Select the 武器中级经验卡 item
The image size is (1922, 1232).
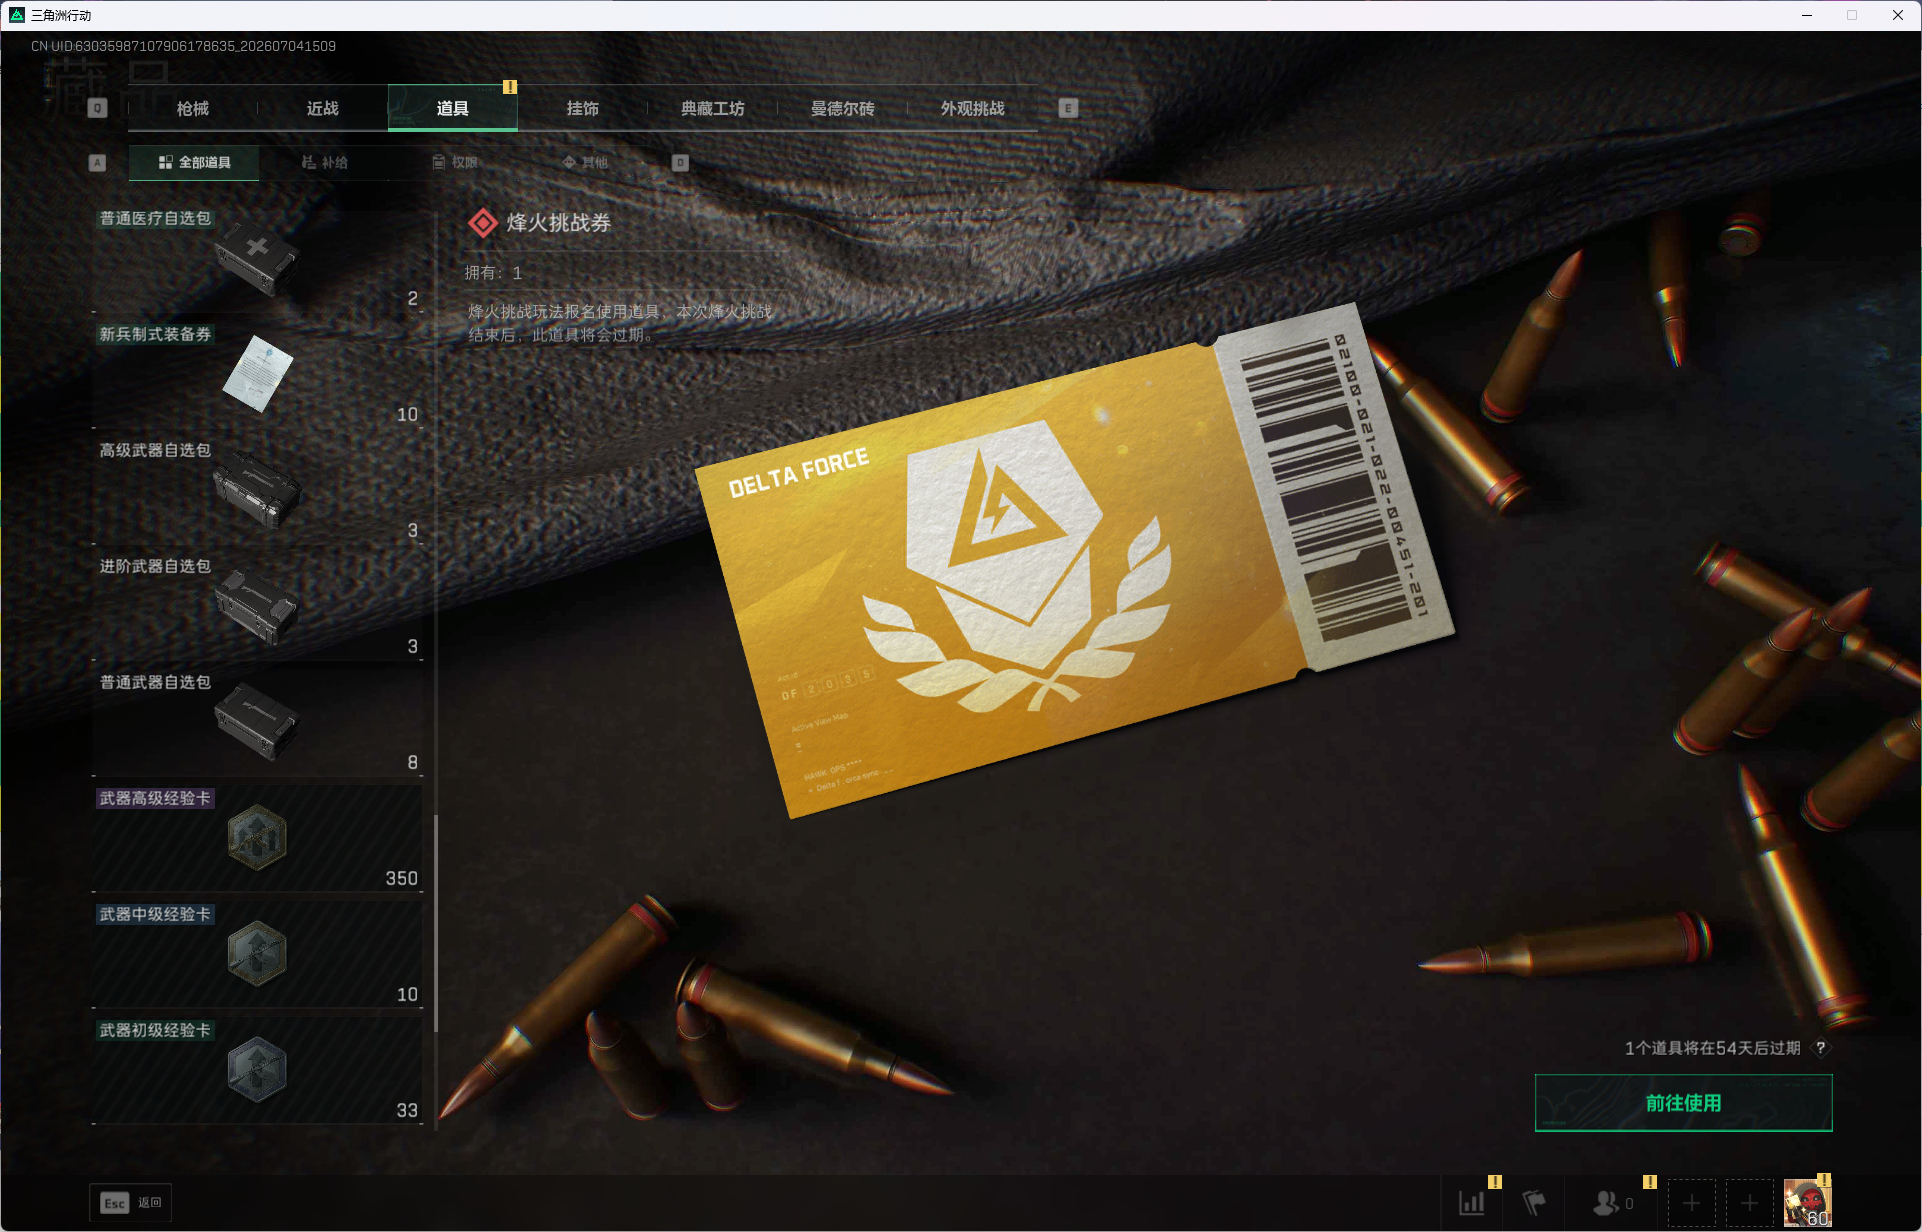coord(257,956)
